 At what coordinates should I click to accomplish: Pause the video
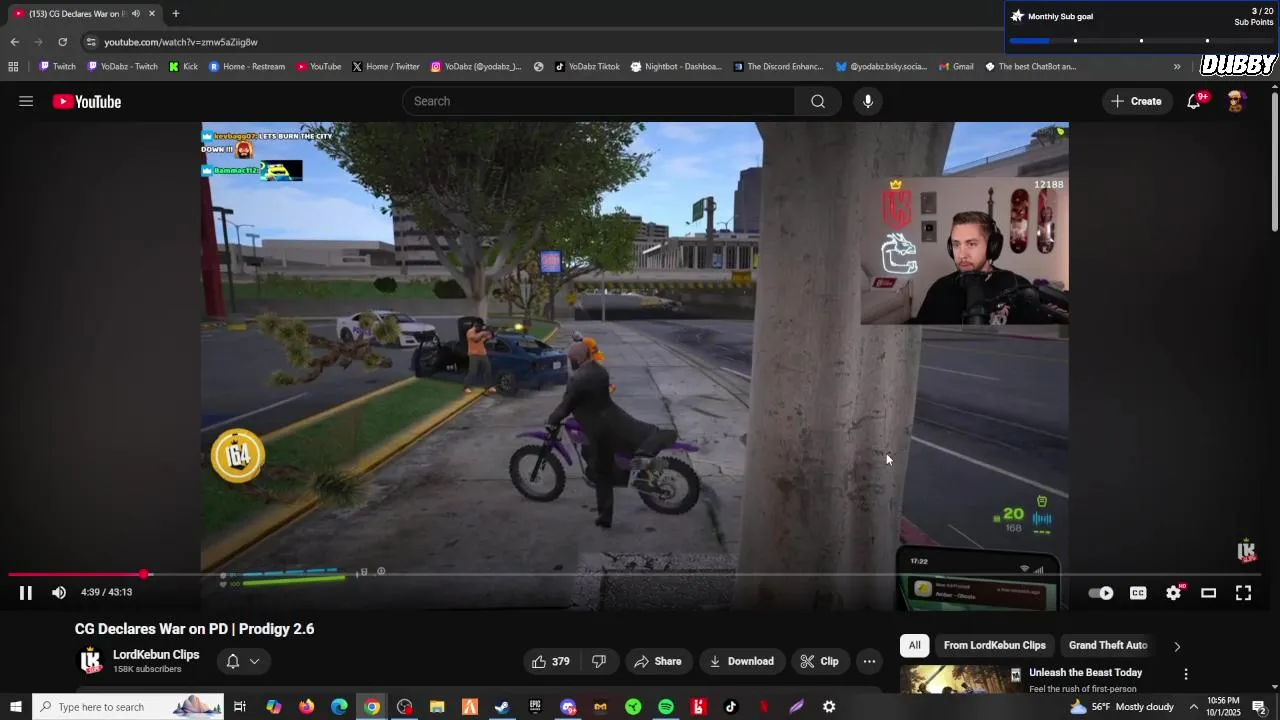(x=26, y=593)
